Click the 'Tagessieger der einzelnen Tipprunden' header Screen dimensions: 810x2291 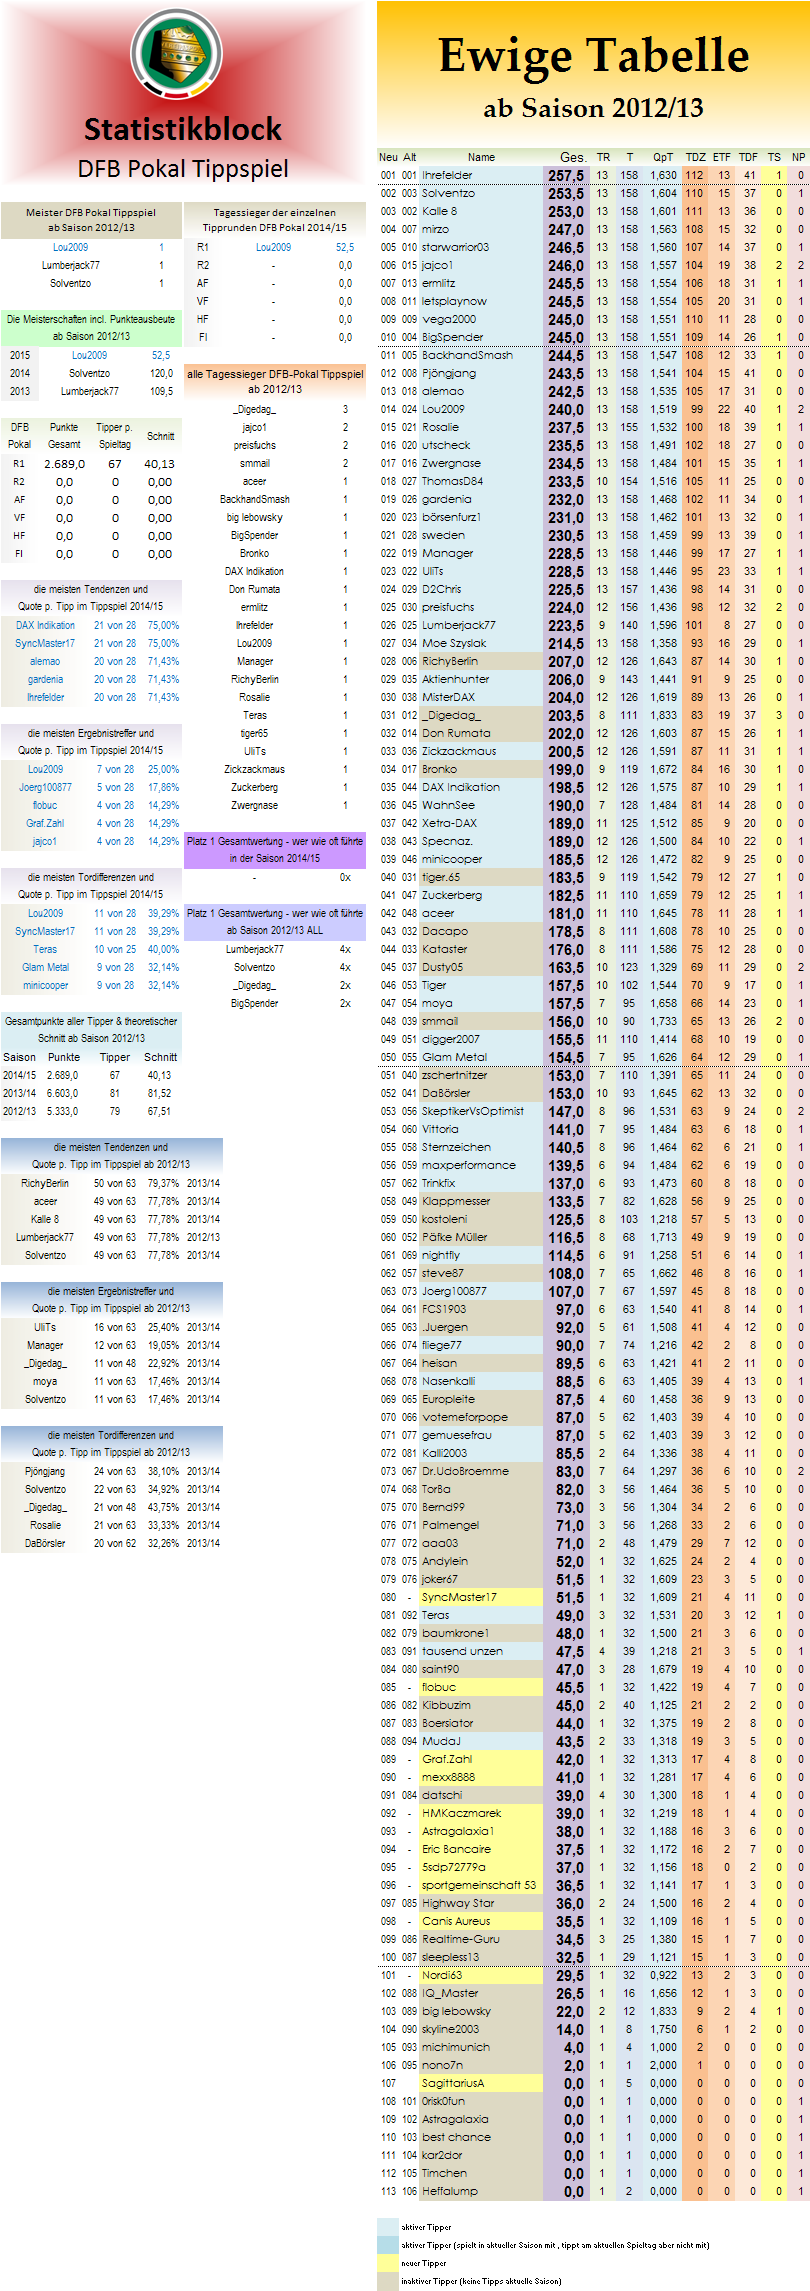coord(274,220)
